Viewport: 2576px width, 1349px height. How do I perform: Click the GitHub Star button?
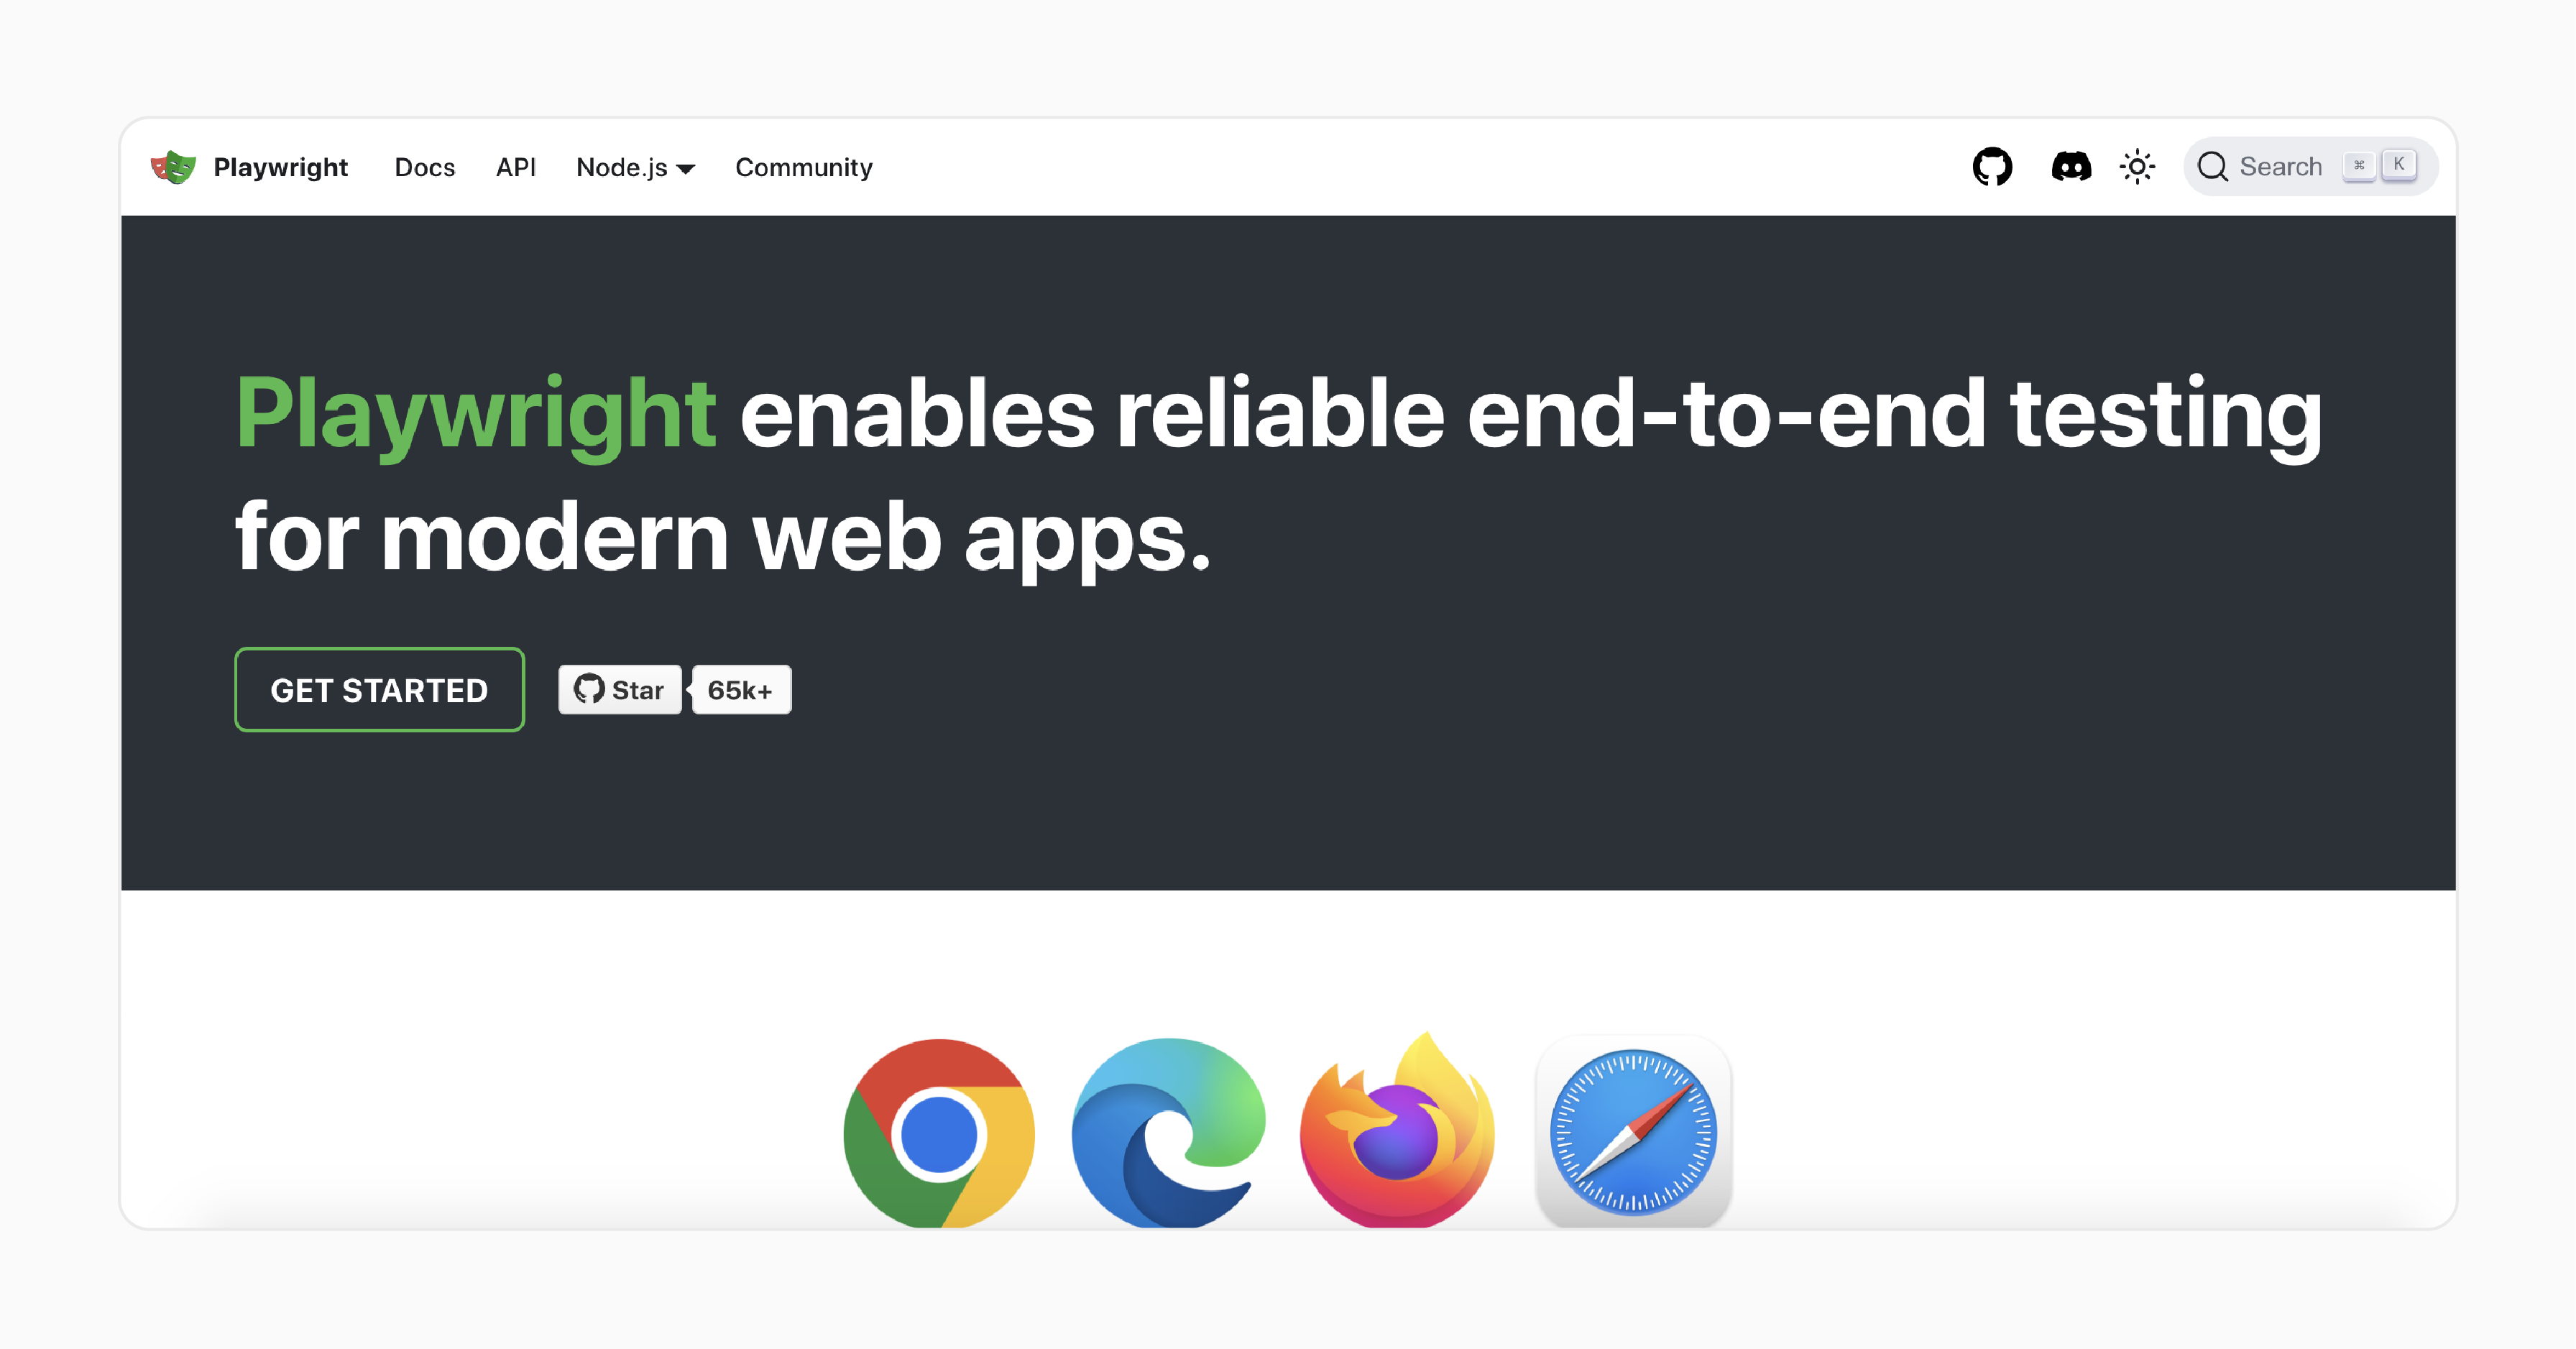[622, 690]
